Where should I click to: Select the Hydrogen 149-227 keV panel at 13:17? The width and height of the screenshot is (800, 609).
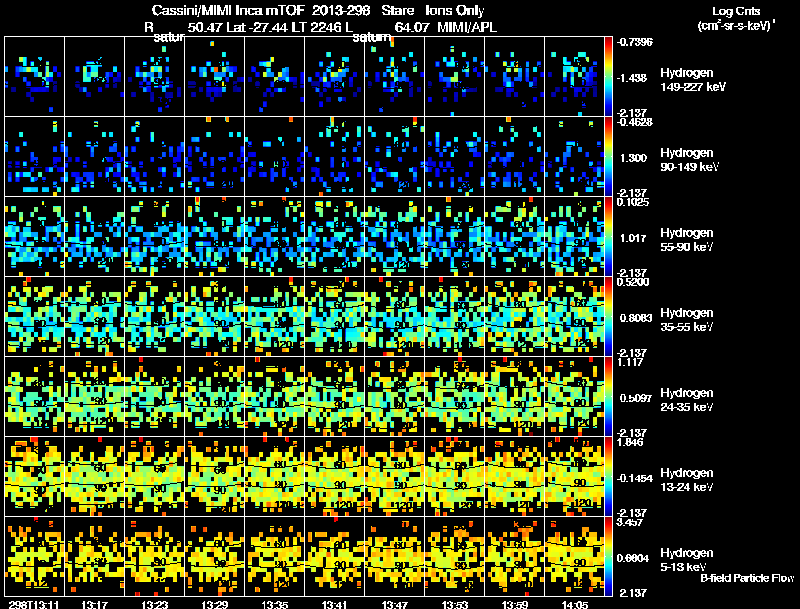pos(94,77)
